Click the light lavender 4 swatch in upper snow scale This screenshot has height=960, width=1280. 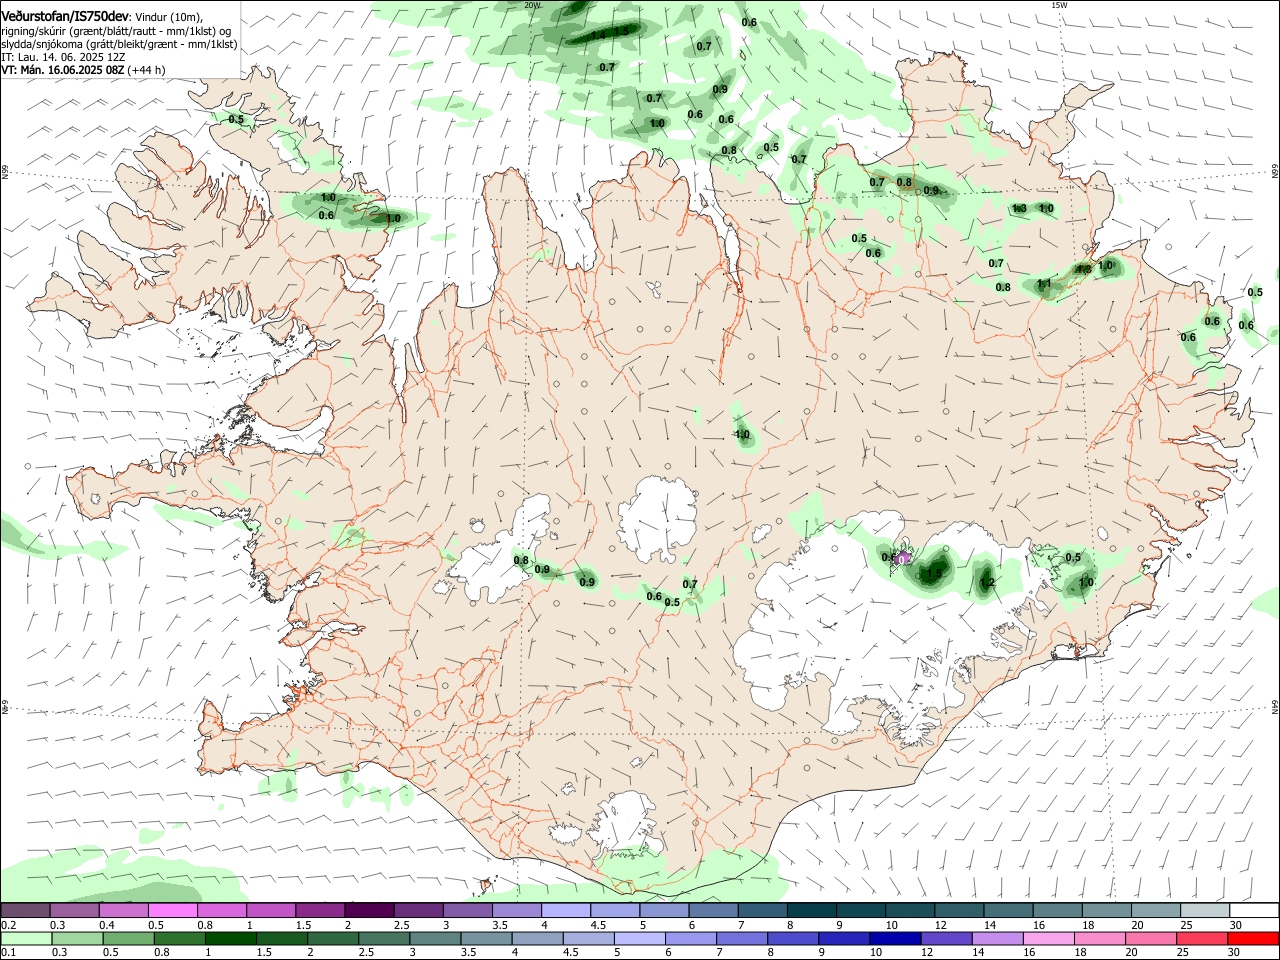565,911
